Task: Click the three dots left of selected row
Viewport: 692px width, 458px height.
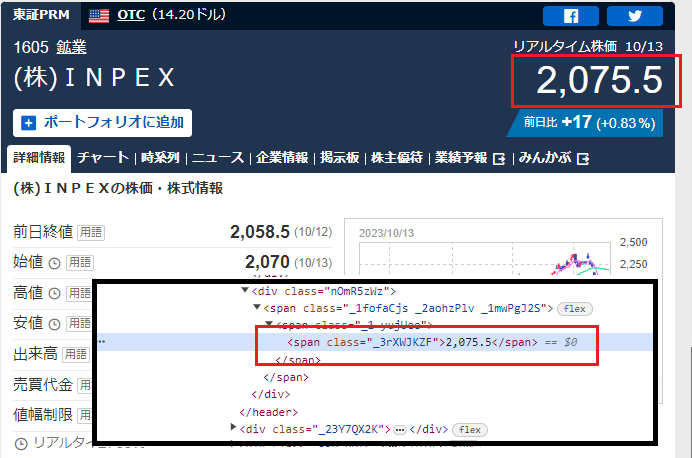Action: coord(102,342)
